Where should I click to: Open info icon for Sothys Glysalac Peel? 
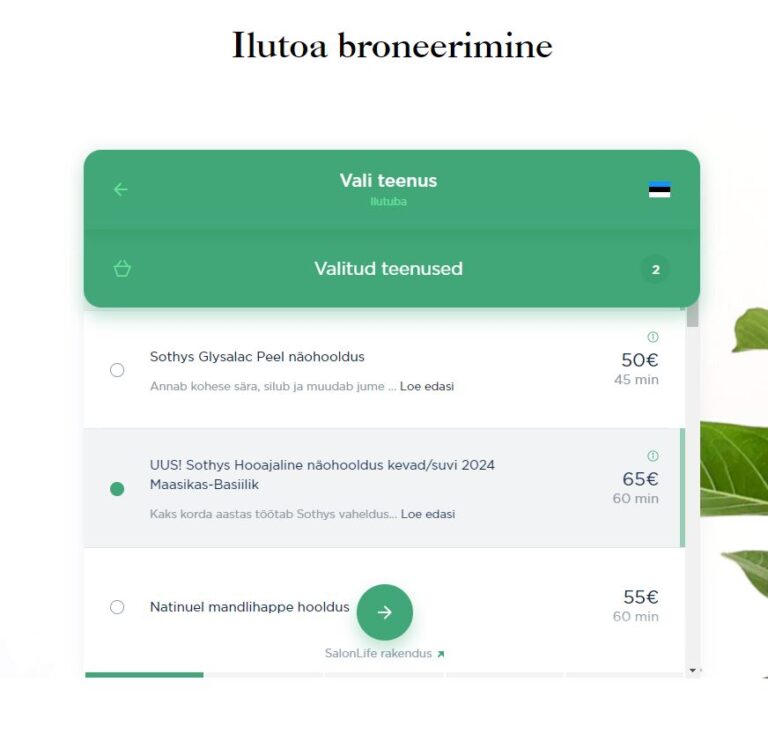652,337
